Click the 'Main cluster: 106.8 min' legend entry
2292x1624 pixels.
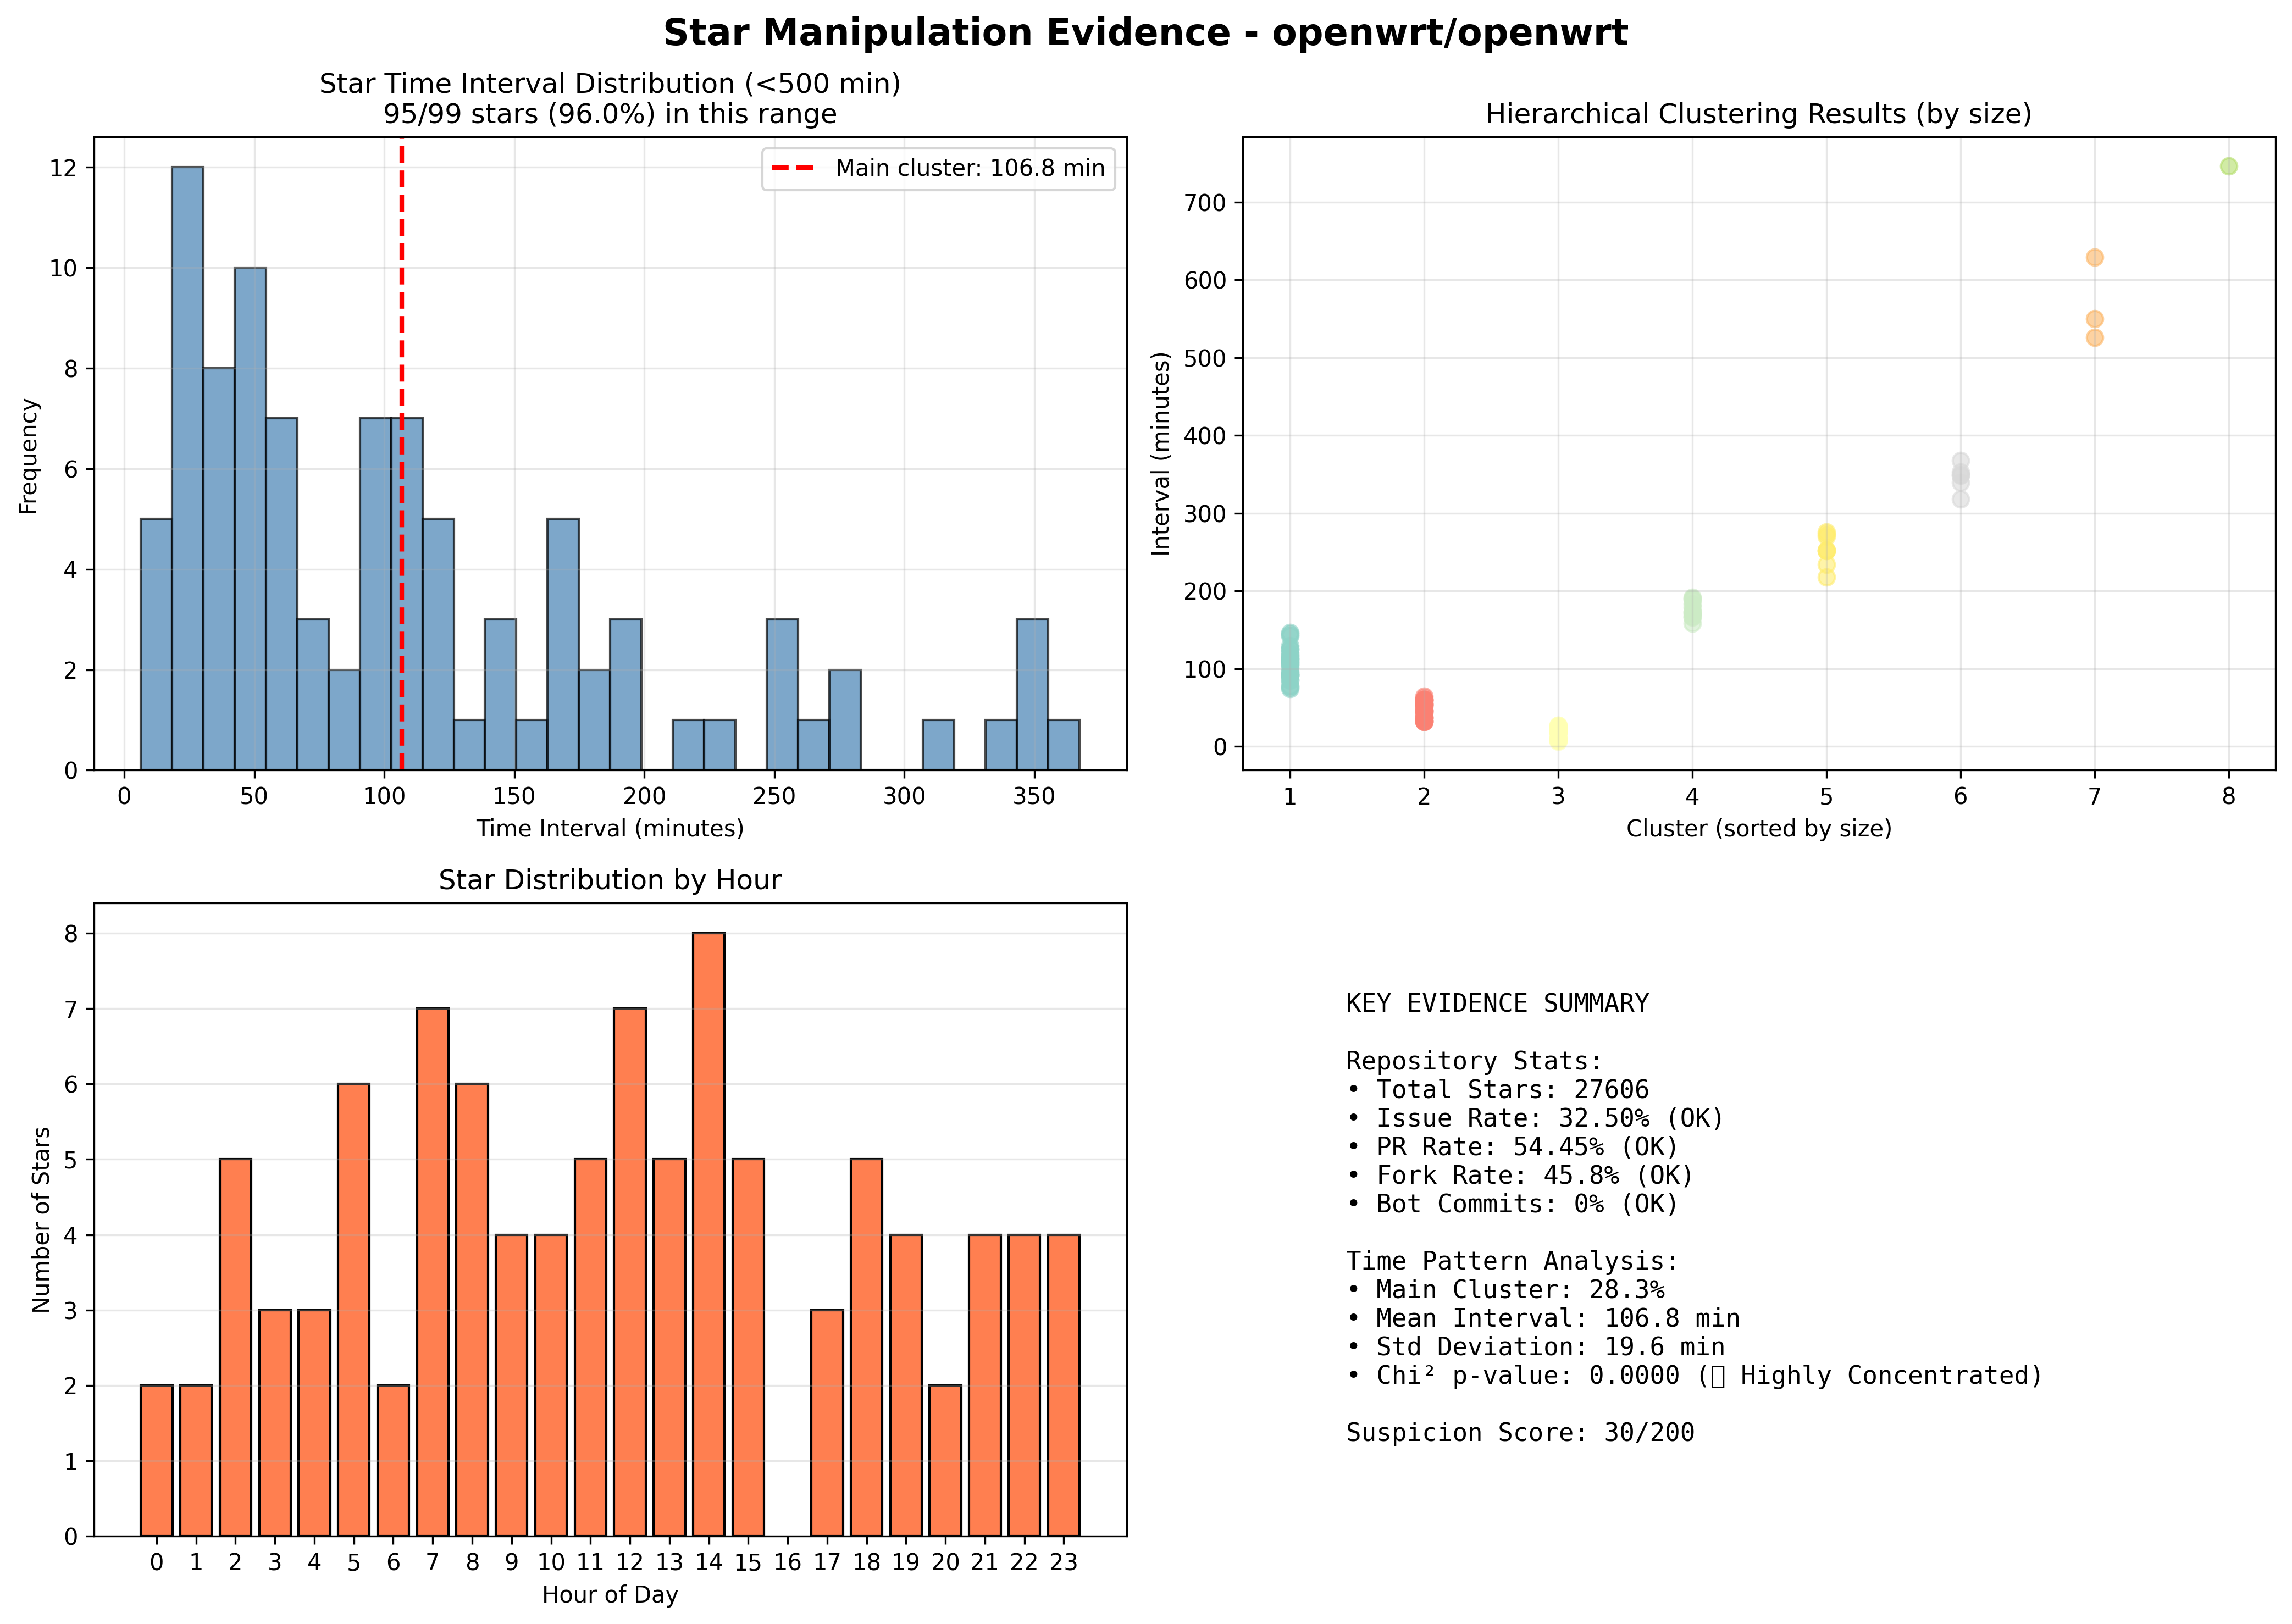(x=938, y=168)
